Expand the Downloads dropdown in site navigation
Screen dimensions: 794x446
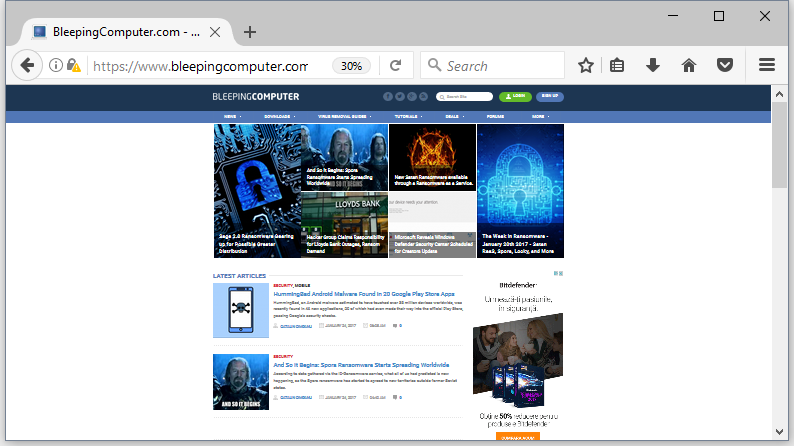(278, 117)
